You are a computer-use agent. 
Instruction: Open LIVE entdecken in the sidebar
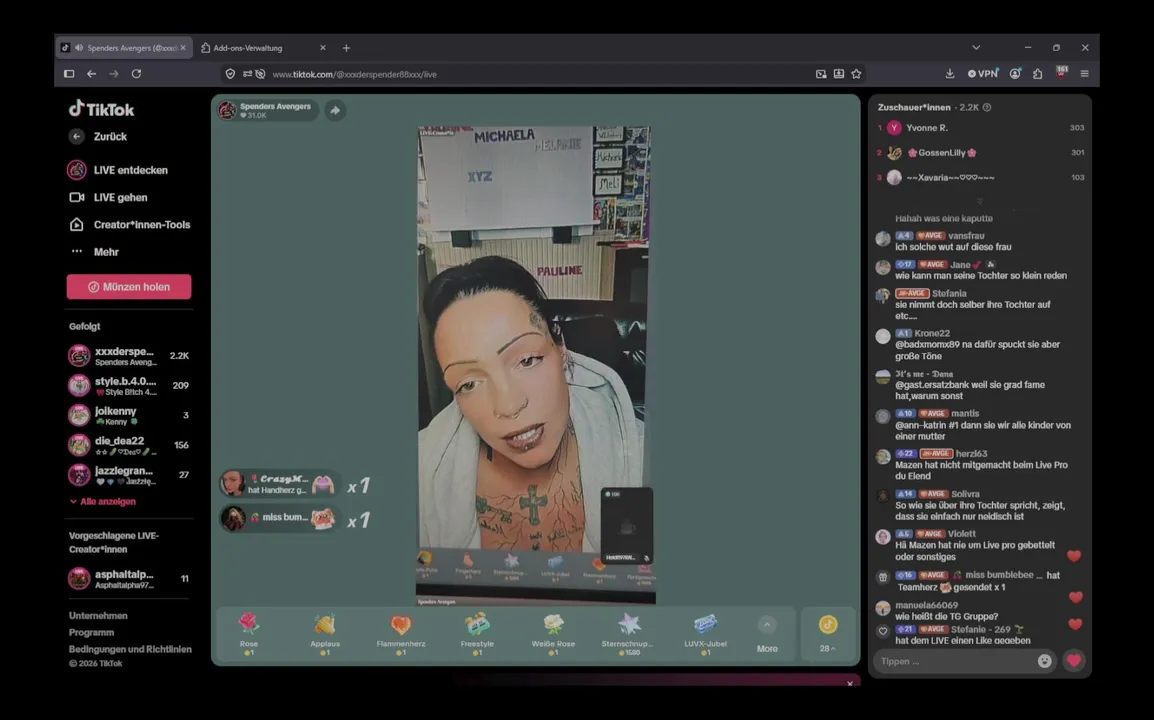tap(118, 170)
